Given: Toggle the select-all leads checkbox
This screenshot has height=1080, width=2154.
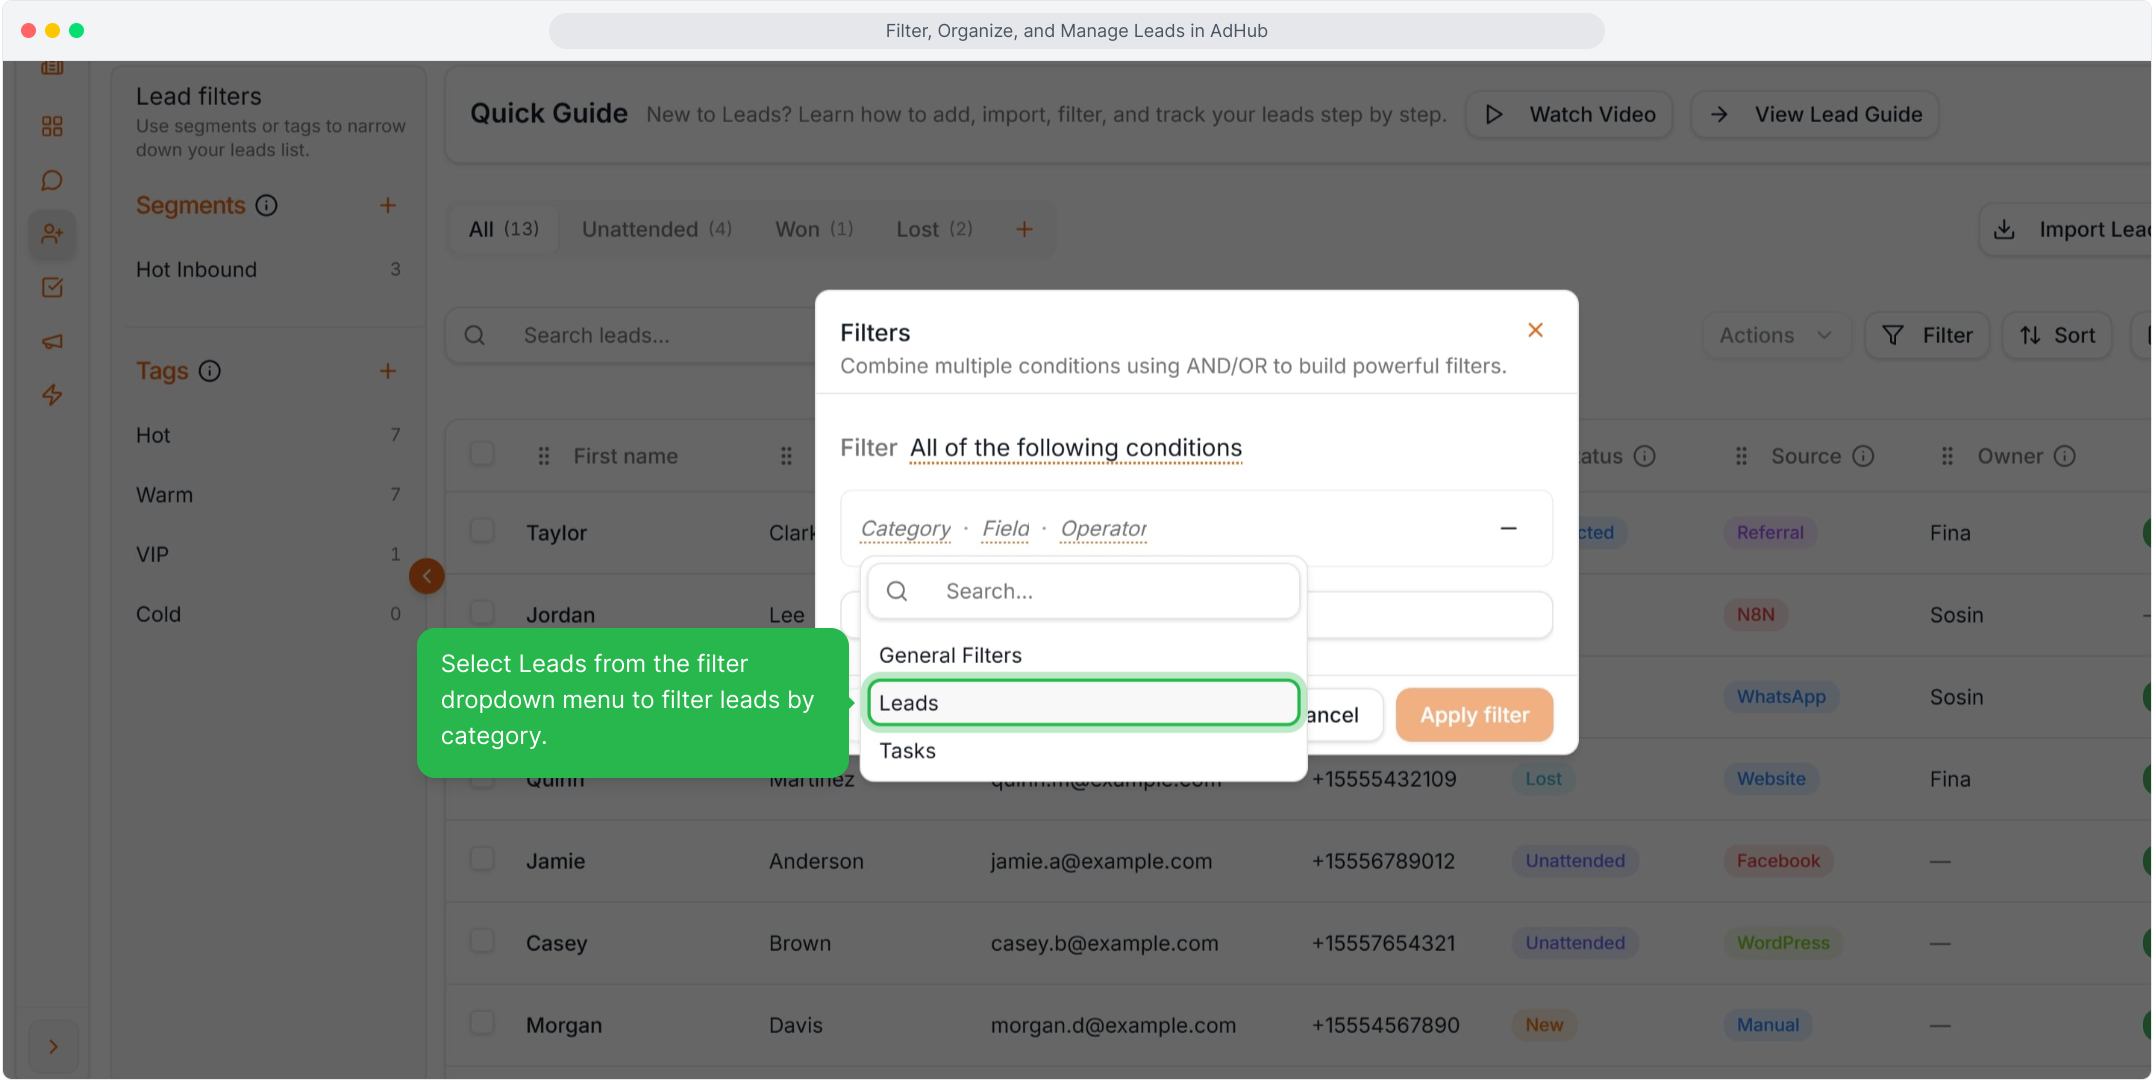Looking at the screenshot, I should (x=482, y=454).
